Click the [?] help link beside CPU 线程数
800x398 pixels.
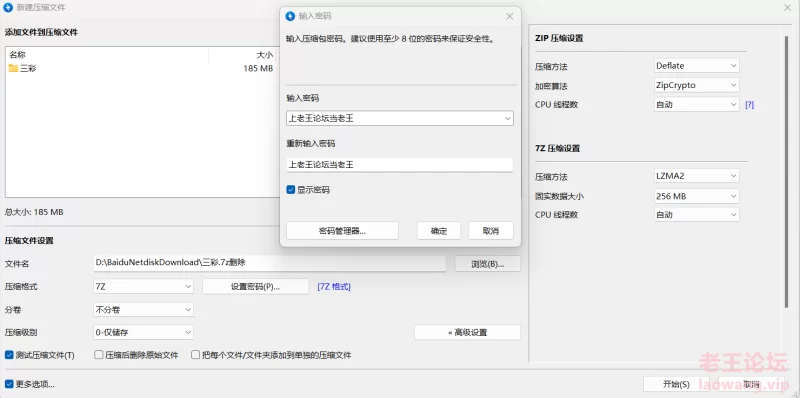tap(749, 105)
